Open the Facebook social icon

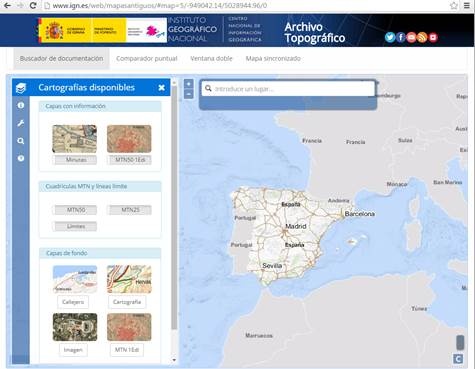click(x=401, y=37)
